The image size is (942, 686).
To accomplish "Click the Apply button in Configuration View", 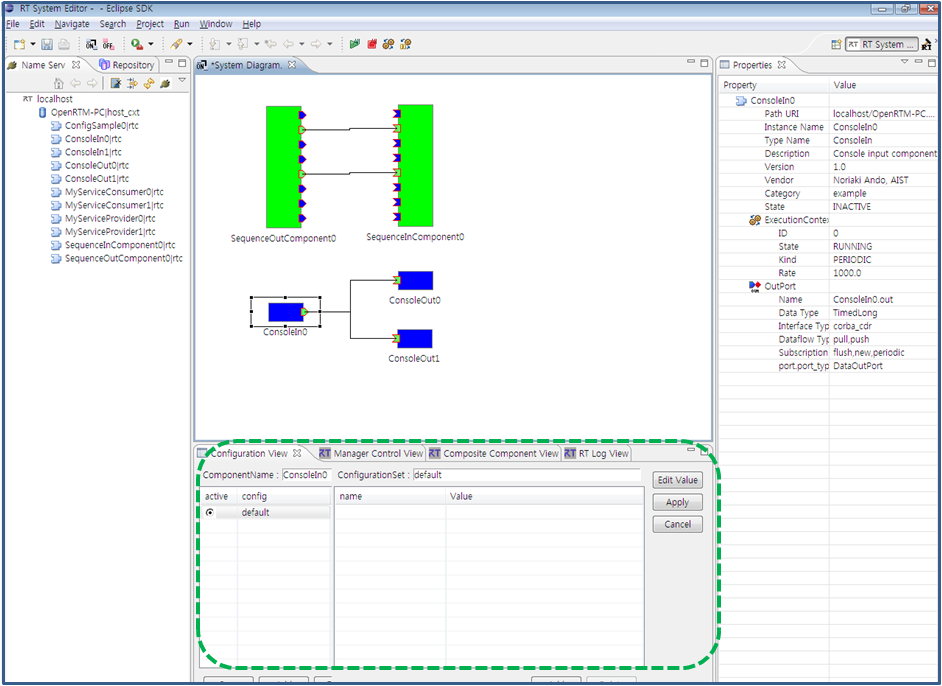I will [x=677, y=502].
